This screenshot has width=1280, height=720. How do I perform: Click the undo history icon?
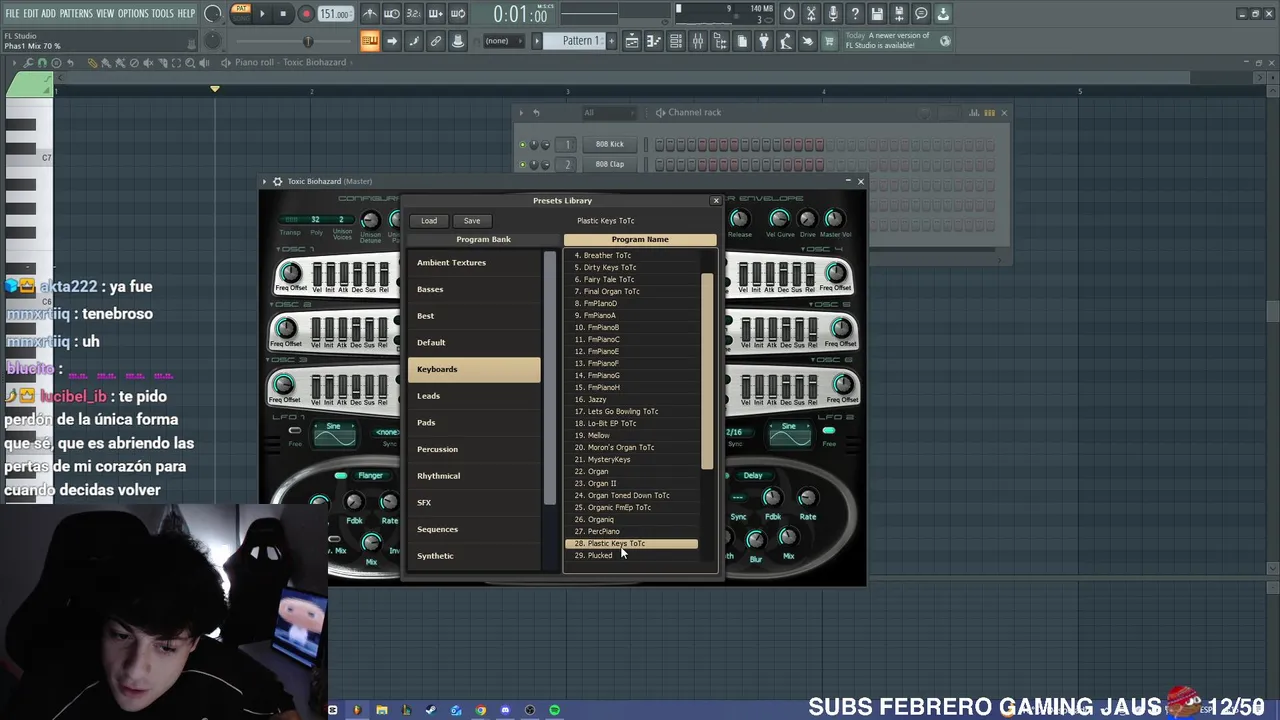pos(789,14)
